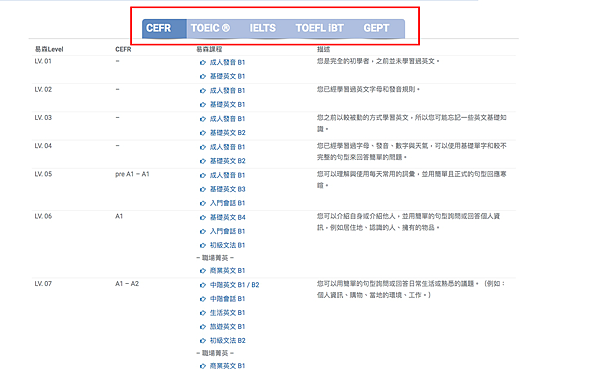
Task: Click the LV. 06 description text
Action: click(x=408, y=222)
